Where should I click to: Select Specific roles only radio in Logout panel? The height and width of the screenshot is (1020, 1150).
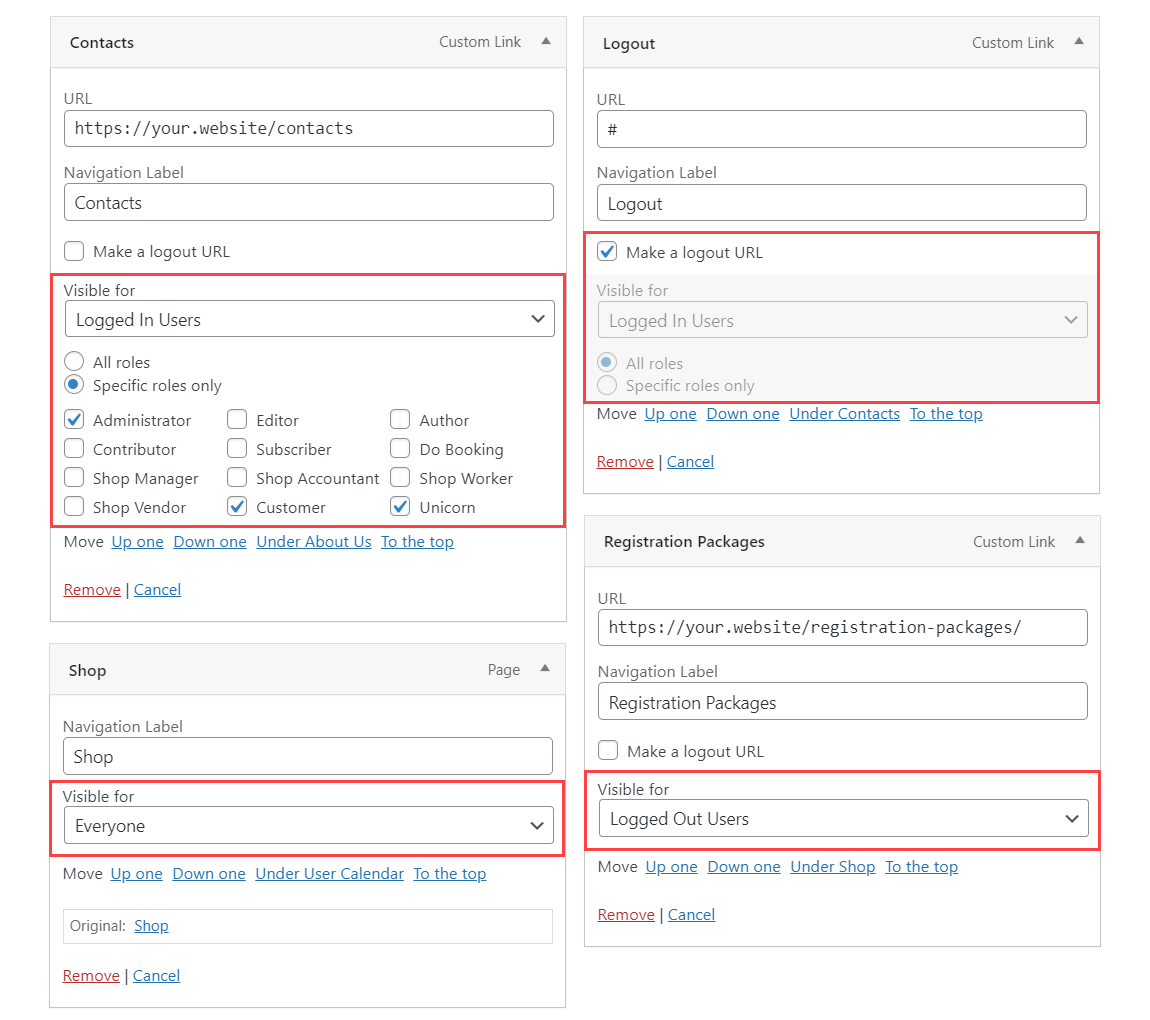tap(607, 385)
